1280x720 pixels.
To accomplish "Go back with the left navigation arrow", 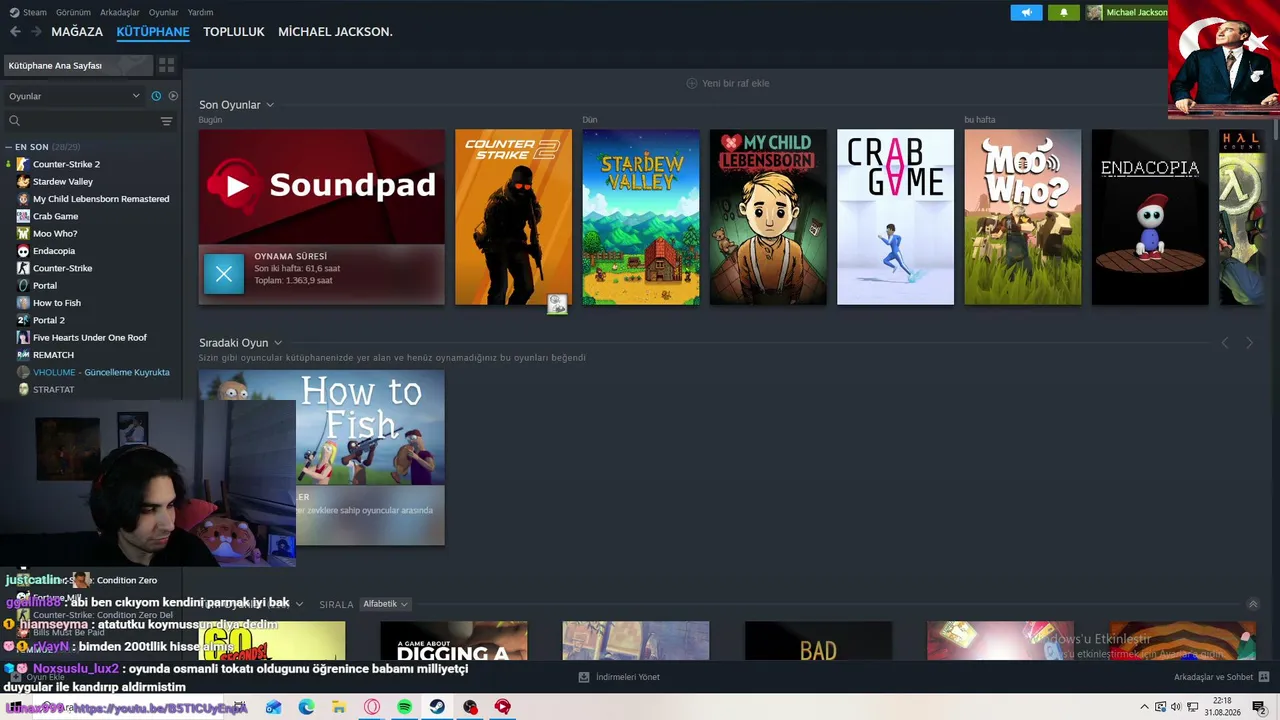I will click(15, 32).
